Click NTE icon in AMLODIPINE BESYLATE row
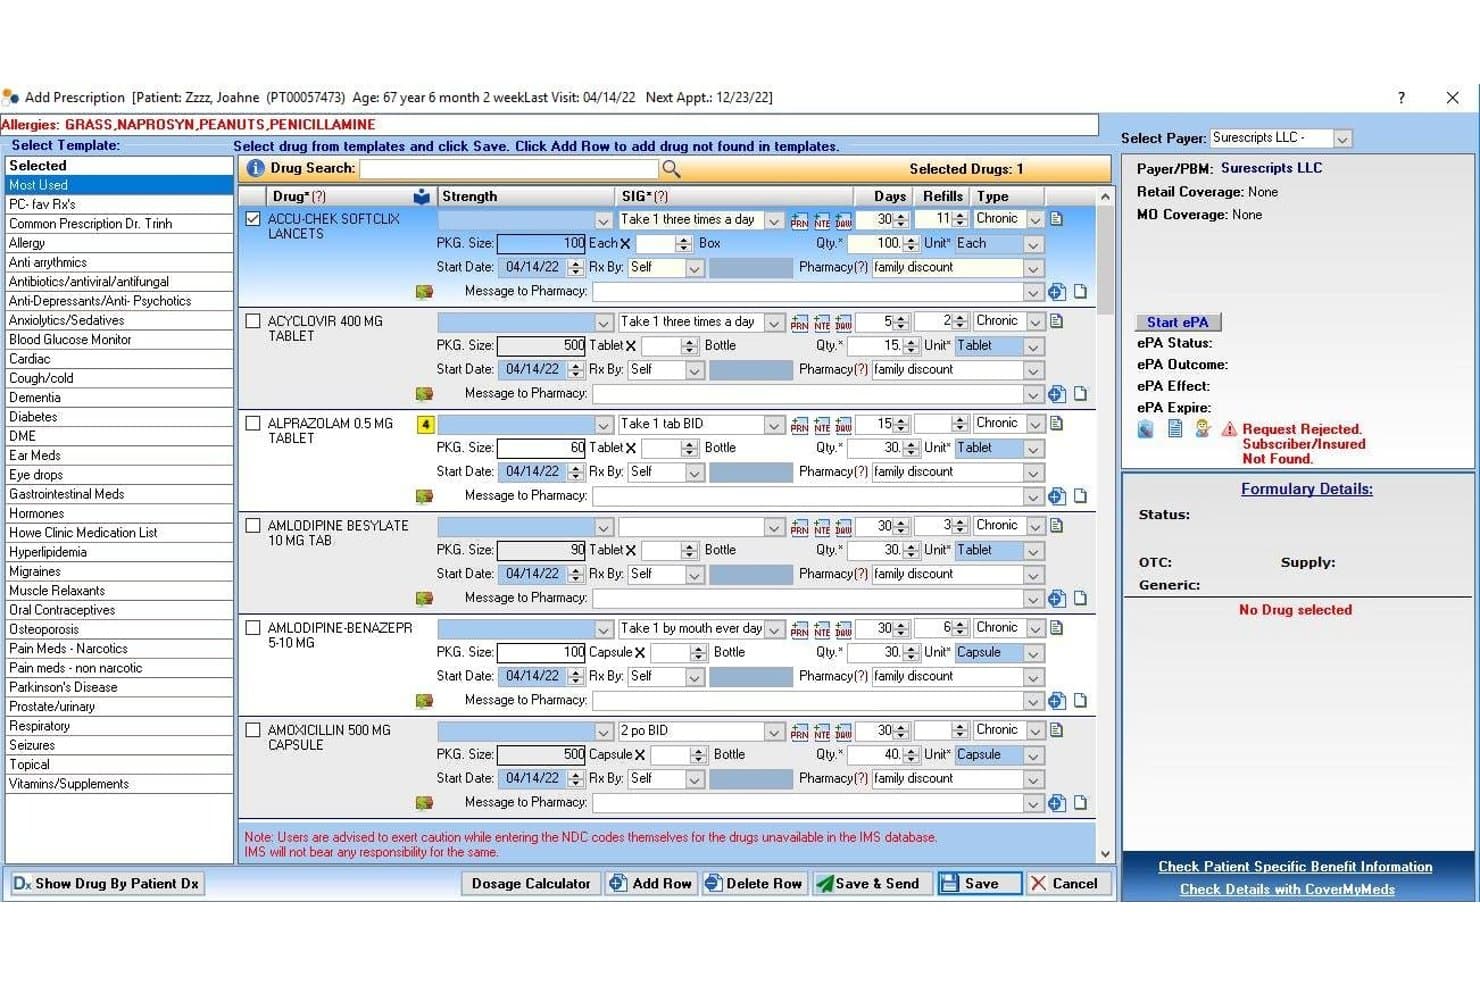 coord(821,527)
